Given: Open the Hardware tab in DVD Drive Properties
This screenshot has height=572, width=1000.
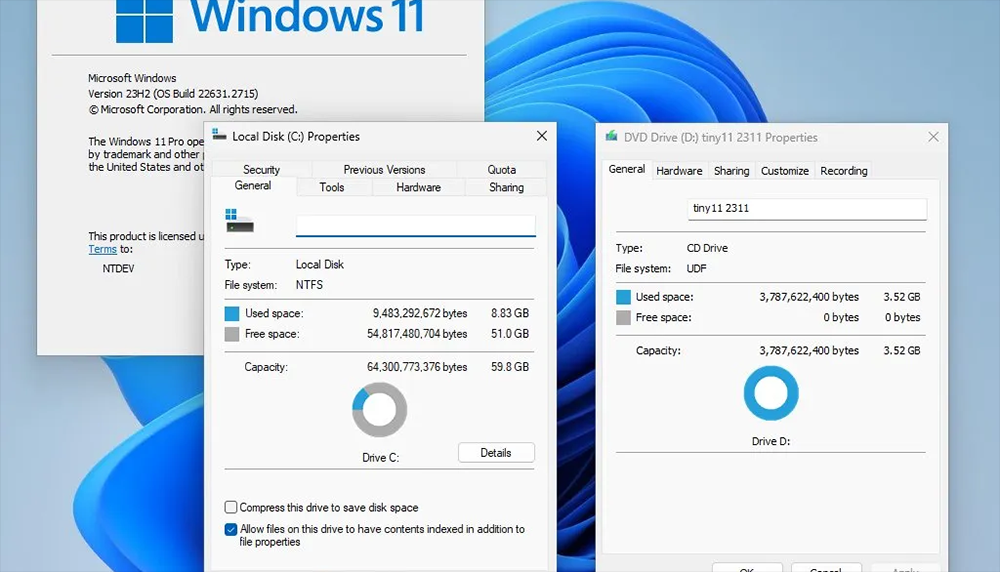Looking at the screenshot, I should coord(679,171).
